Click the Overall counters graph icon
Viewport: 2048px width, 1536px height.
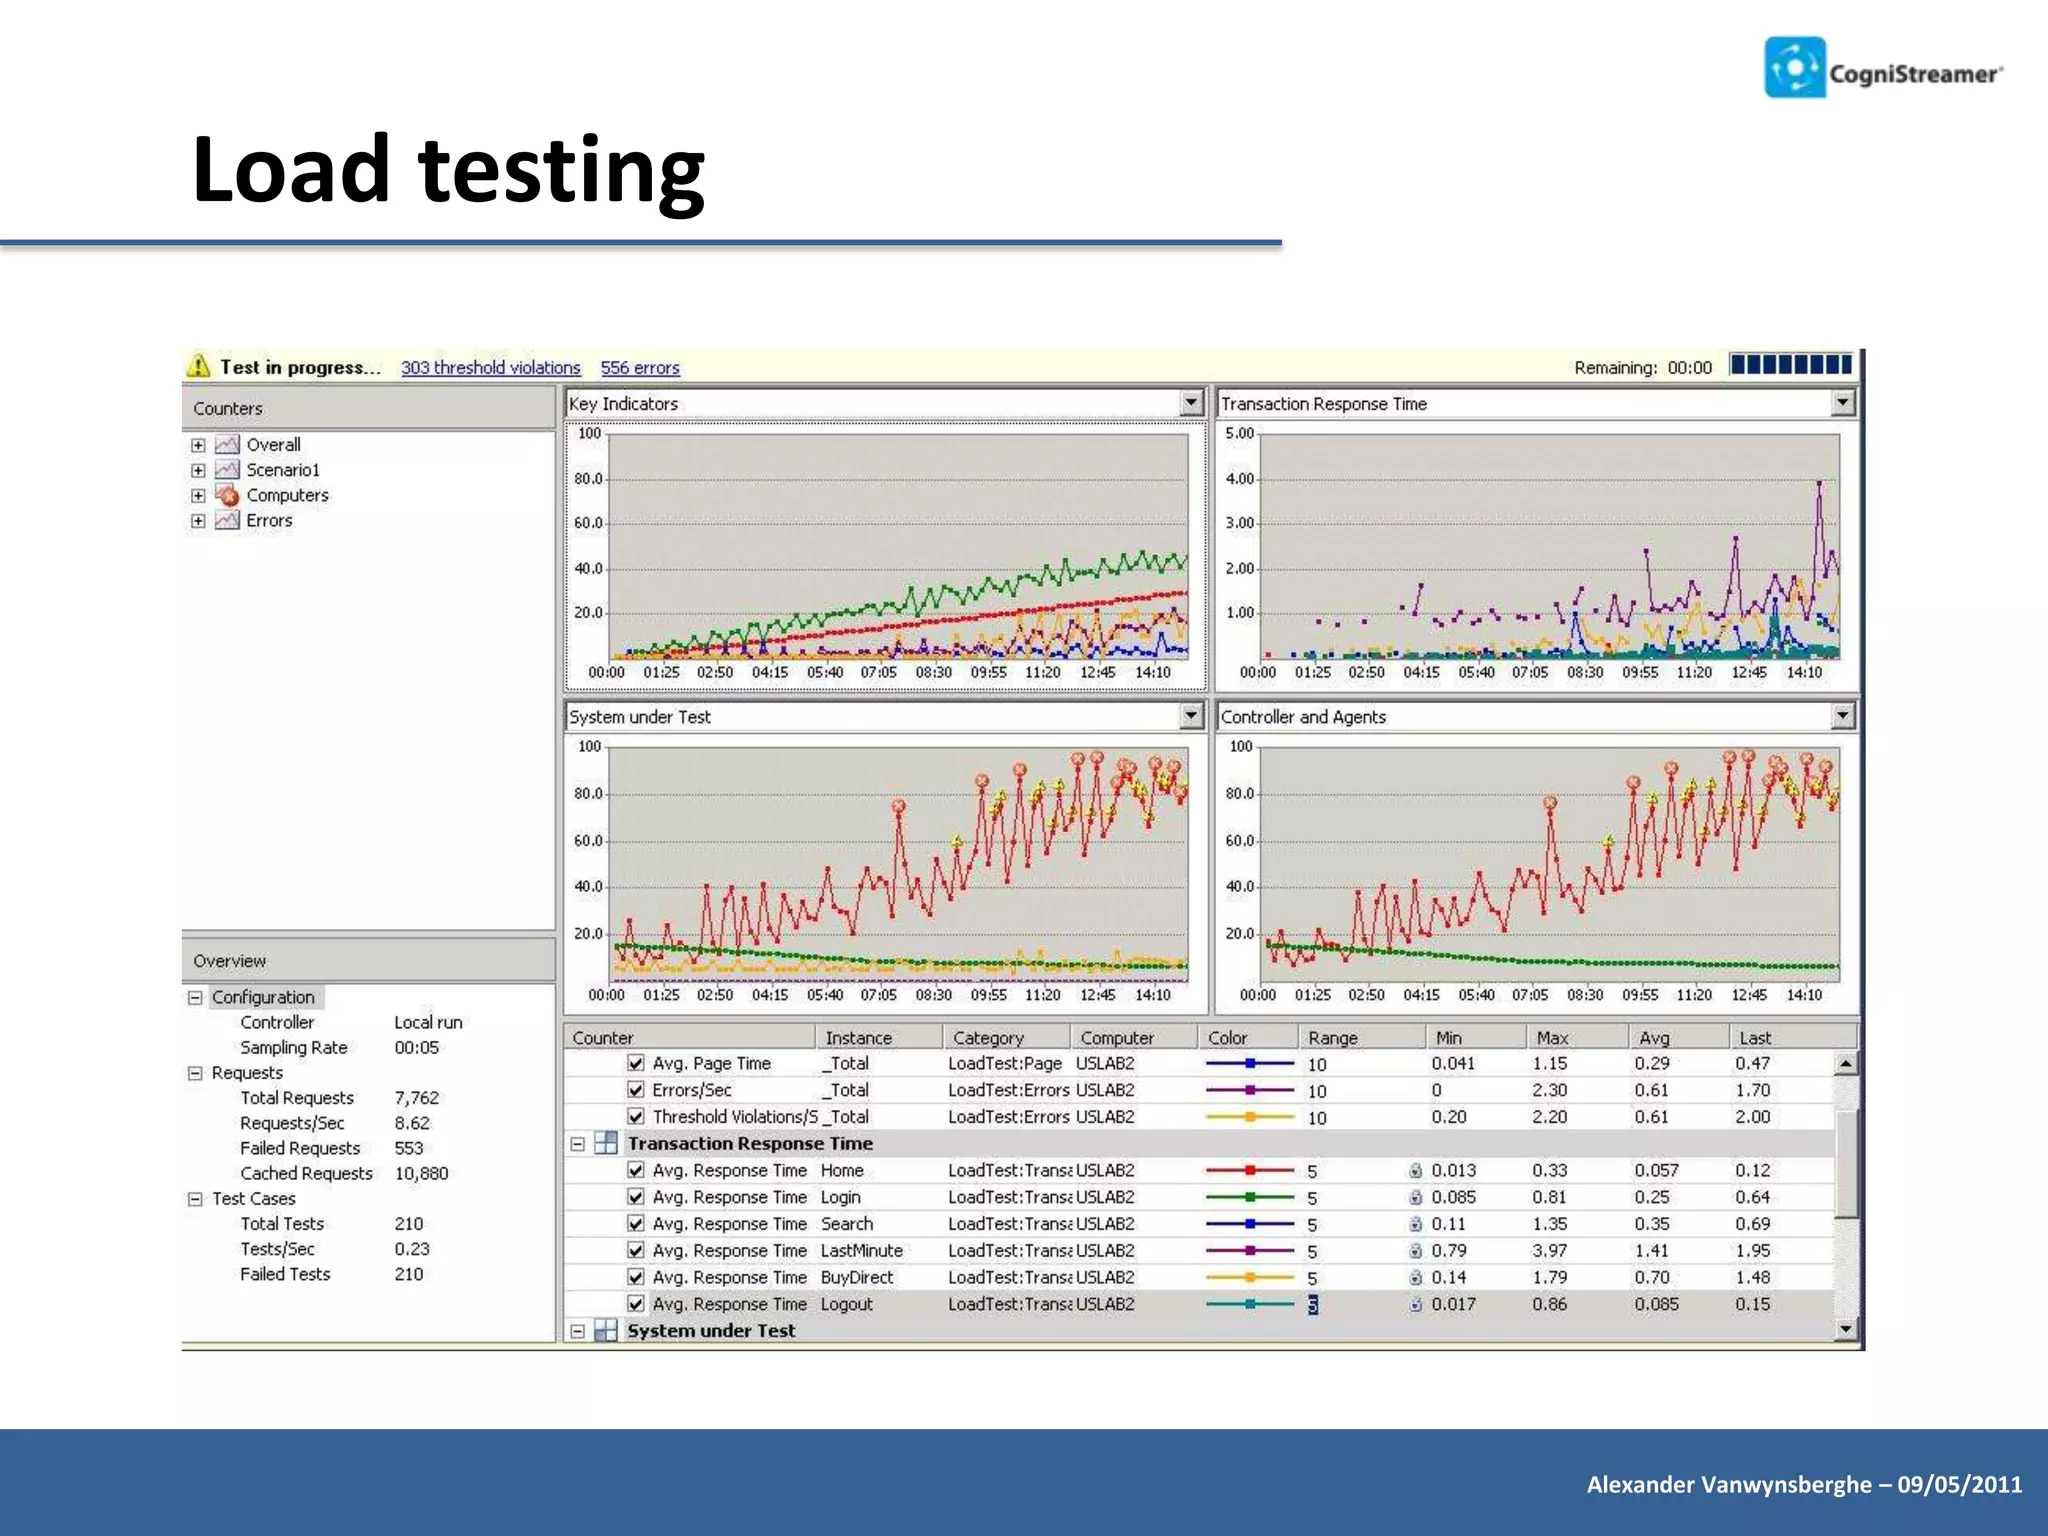coord(227,444)
